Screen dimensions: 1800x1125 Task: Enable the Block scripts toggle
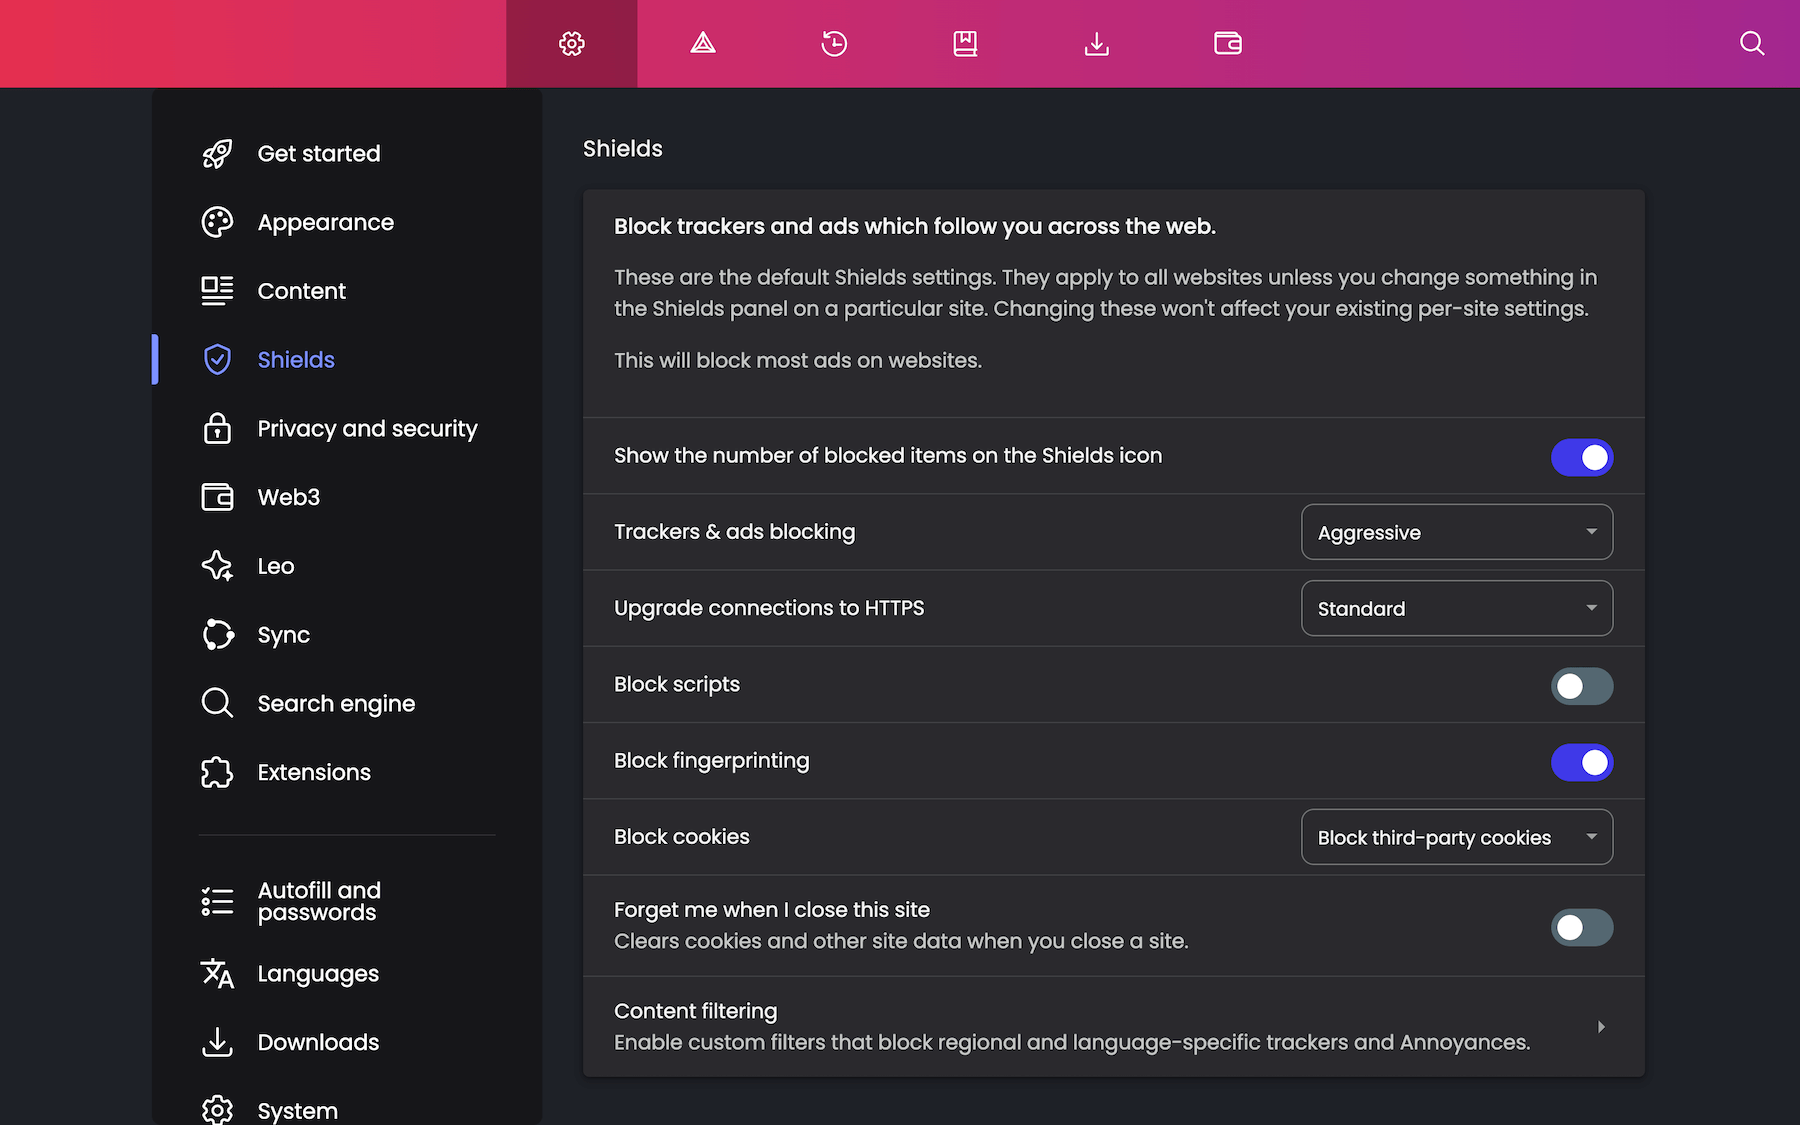click(x=1581, y=686)
